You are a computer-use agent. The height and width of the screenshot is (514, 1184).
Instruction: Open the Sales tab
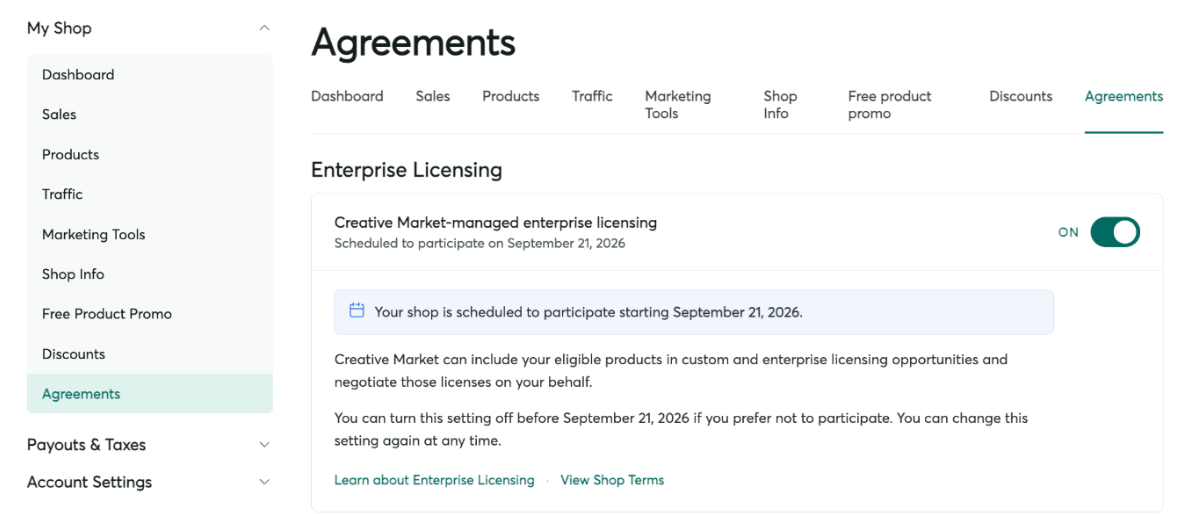point(433,97)
